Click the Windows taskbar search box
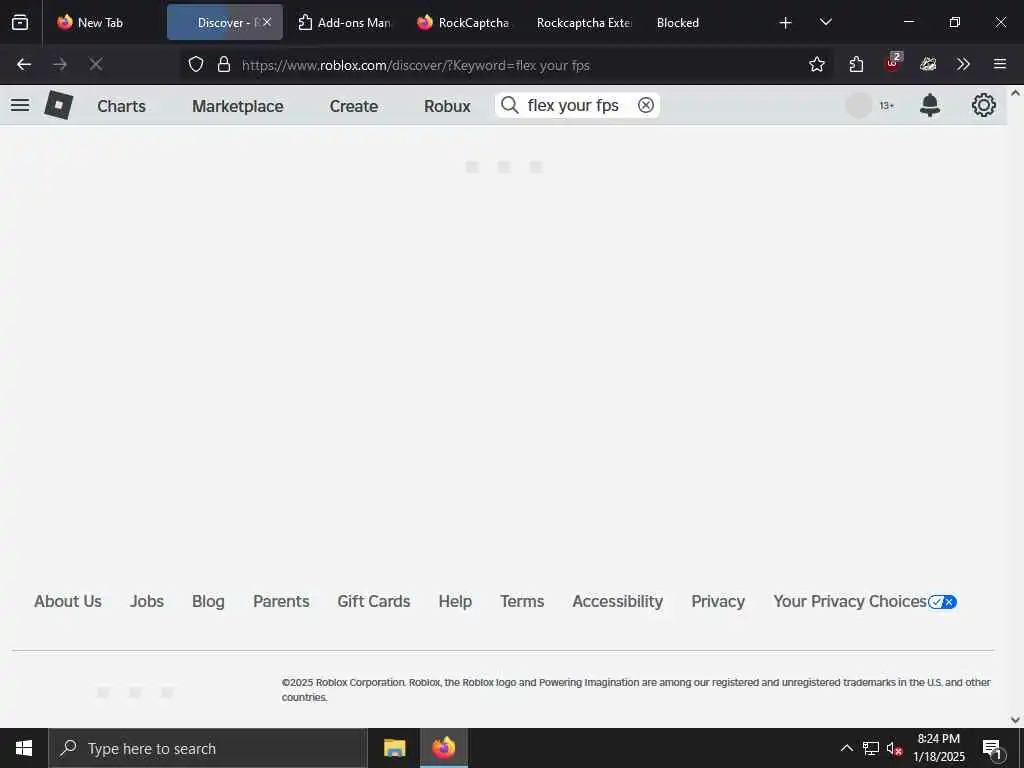Screen dimensions: 1024x768 click(x=208, y=748)
